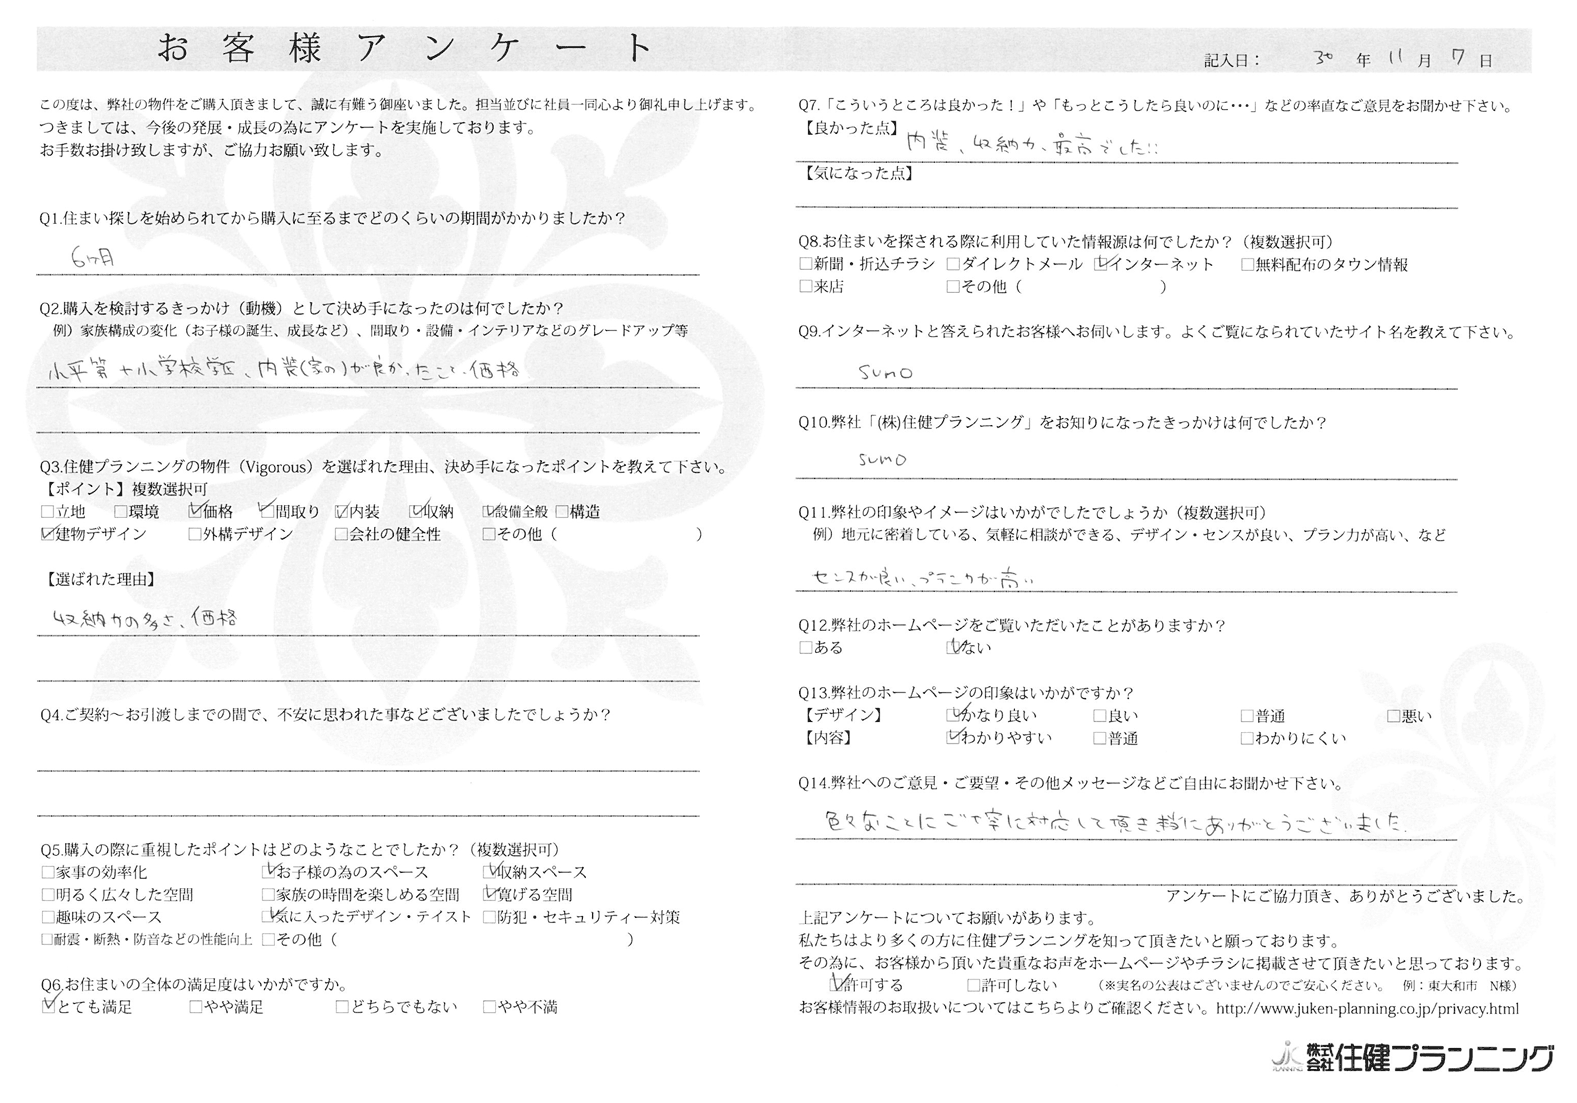Select ない under Q12

point(953,648)
